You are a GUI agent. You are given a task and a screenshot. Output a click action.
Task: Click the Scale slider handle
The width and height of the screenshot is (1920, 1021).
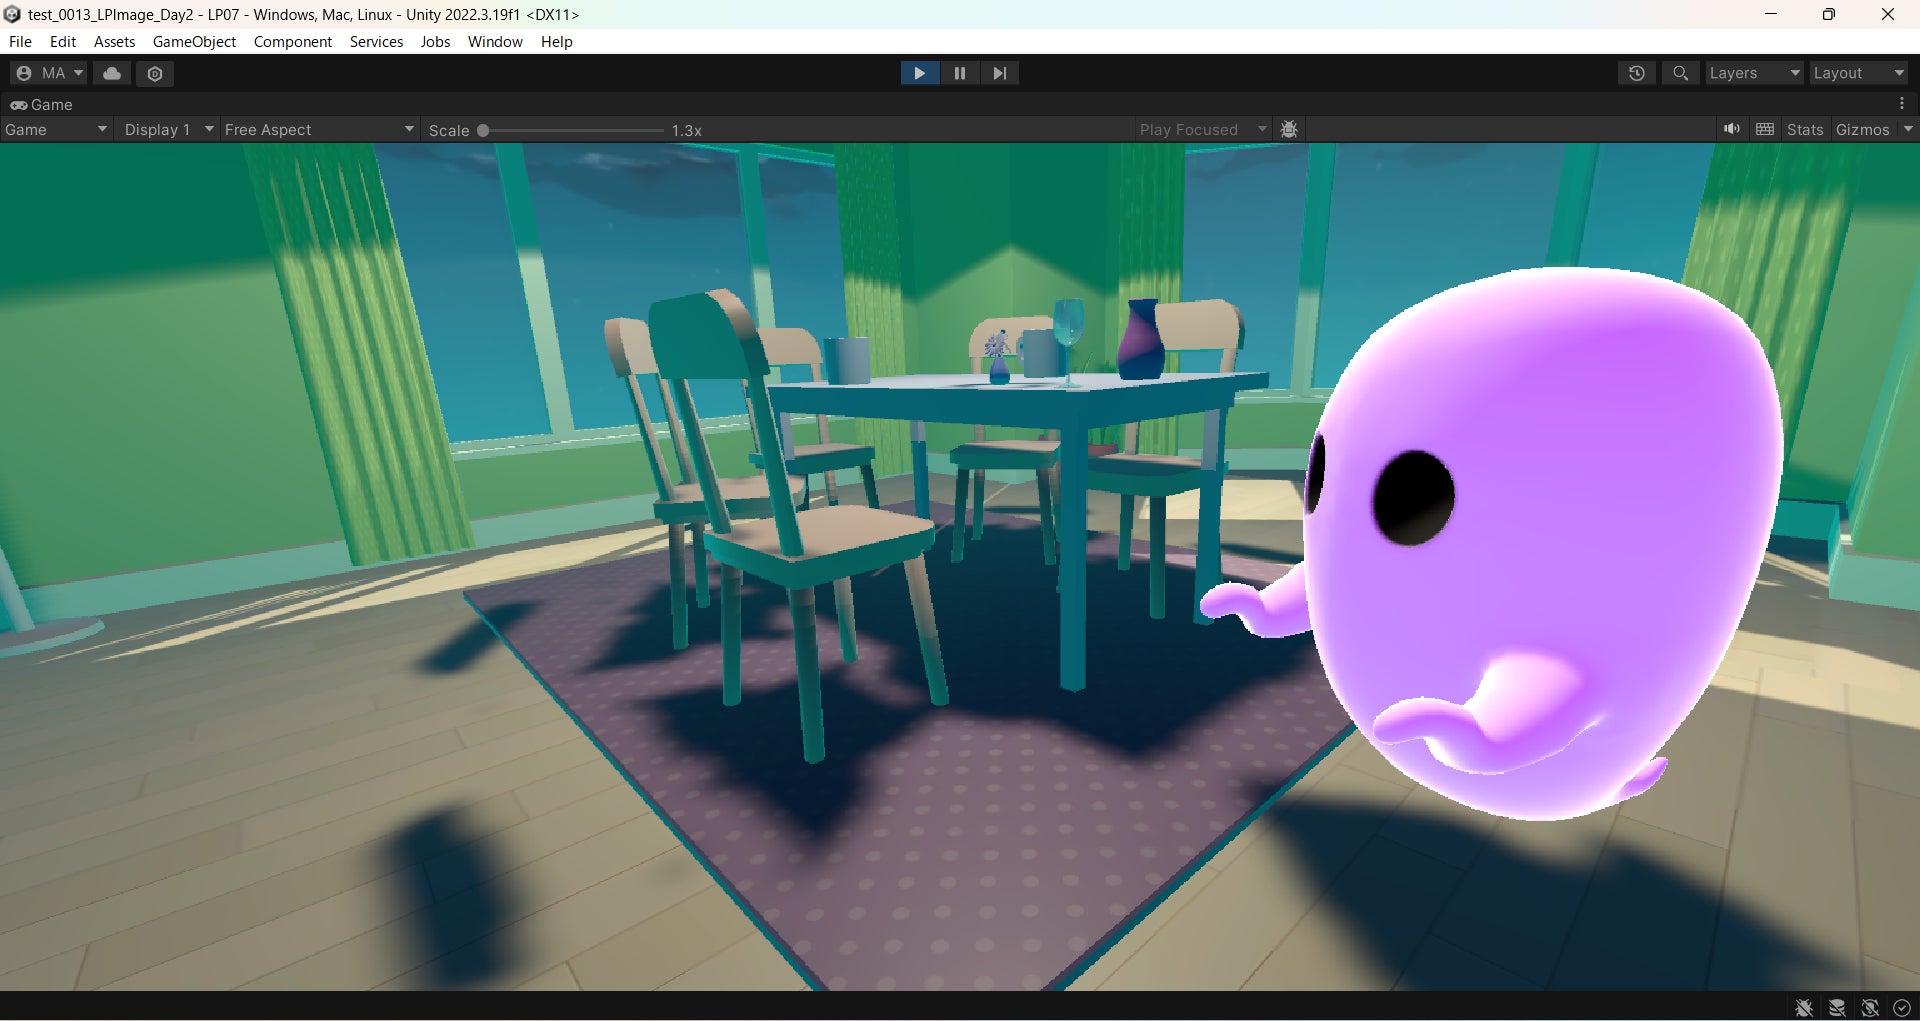483,130
